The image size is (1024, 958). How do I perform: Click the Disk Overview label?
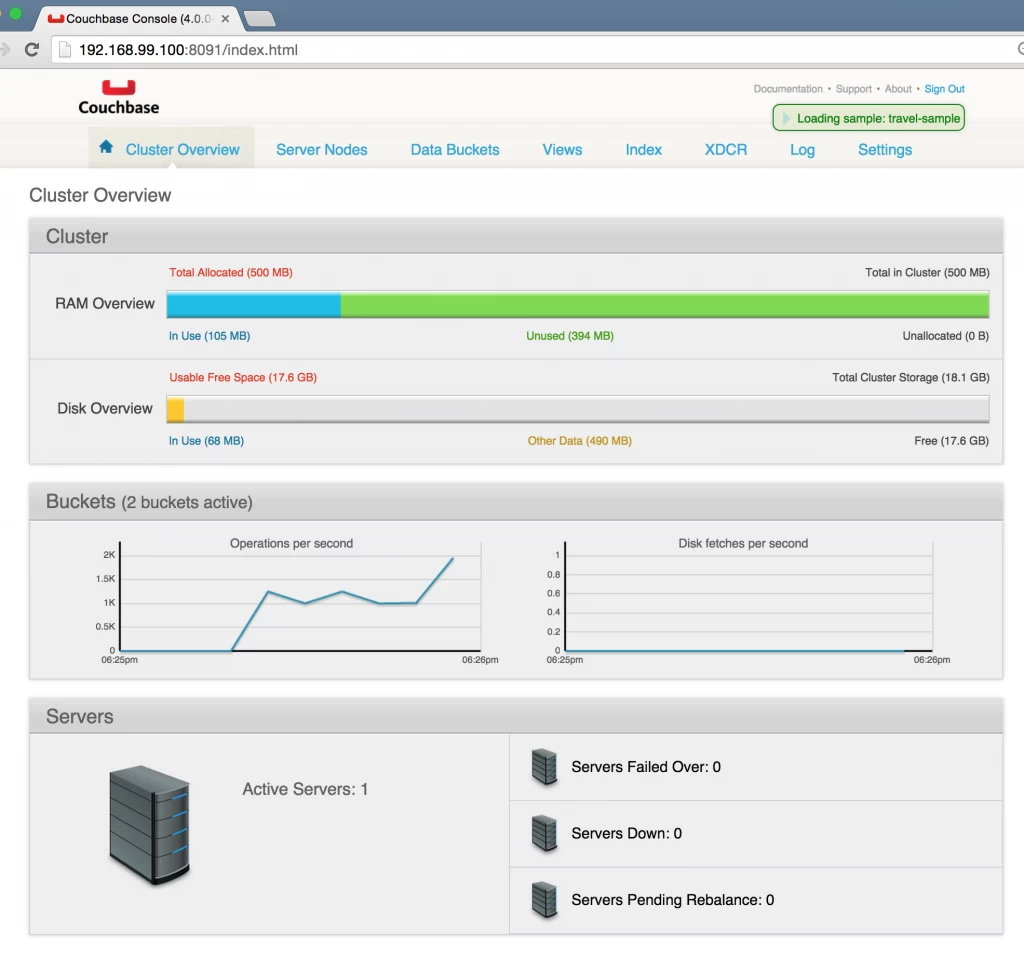104,408
